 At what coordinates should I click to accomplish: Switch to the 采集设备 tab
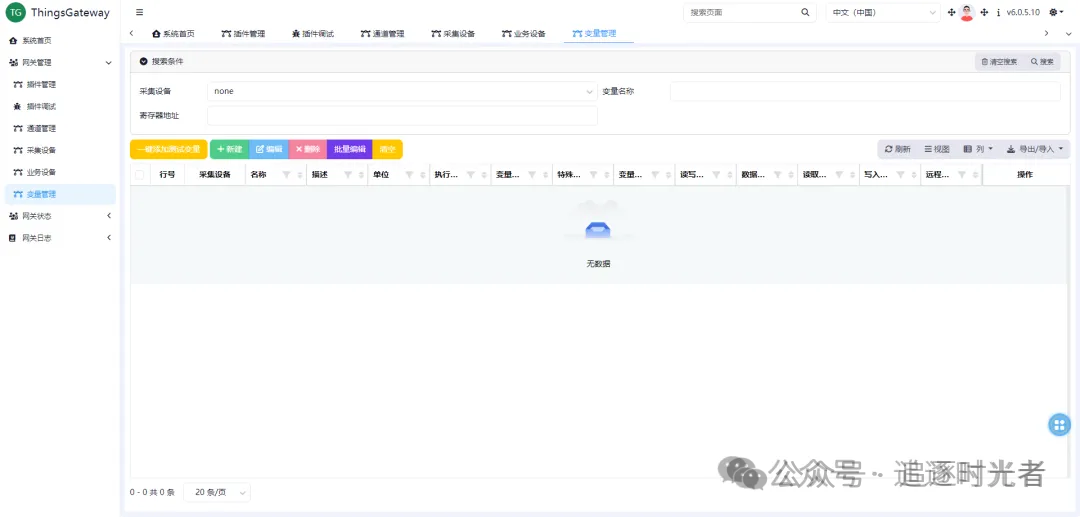click(453, 33)
